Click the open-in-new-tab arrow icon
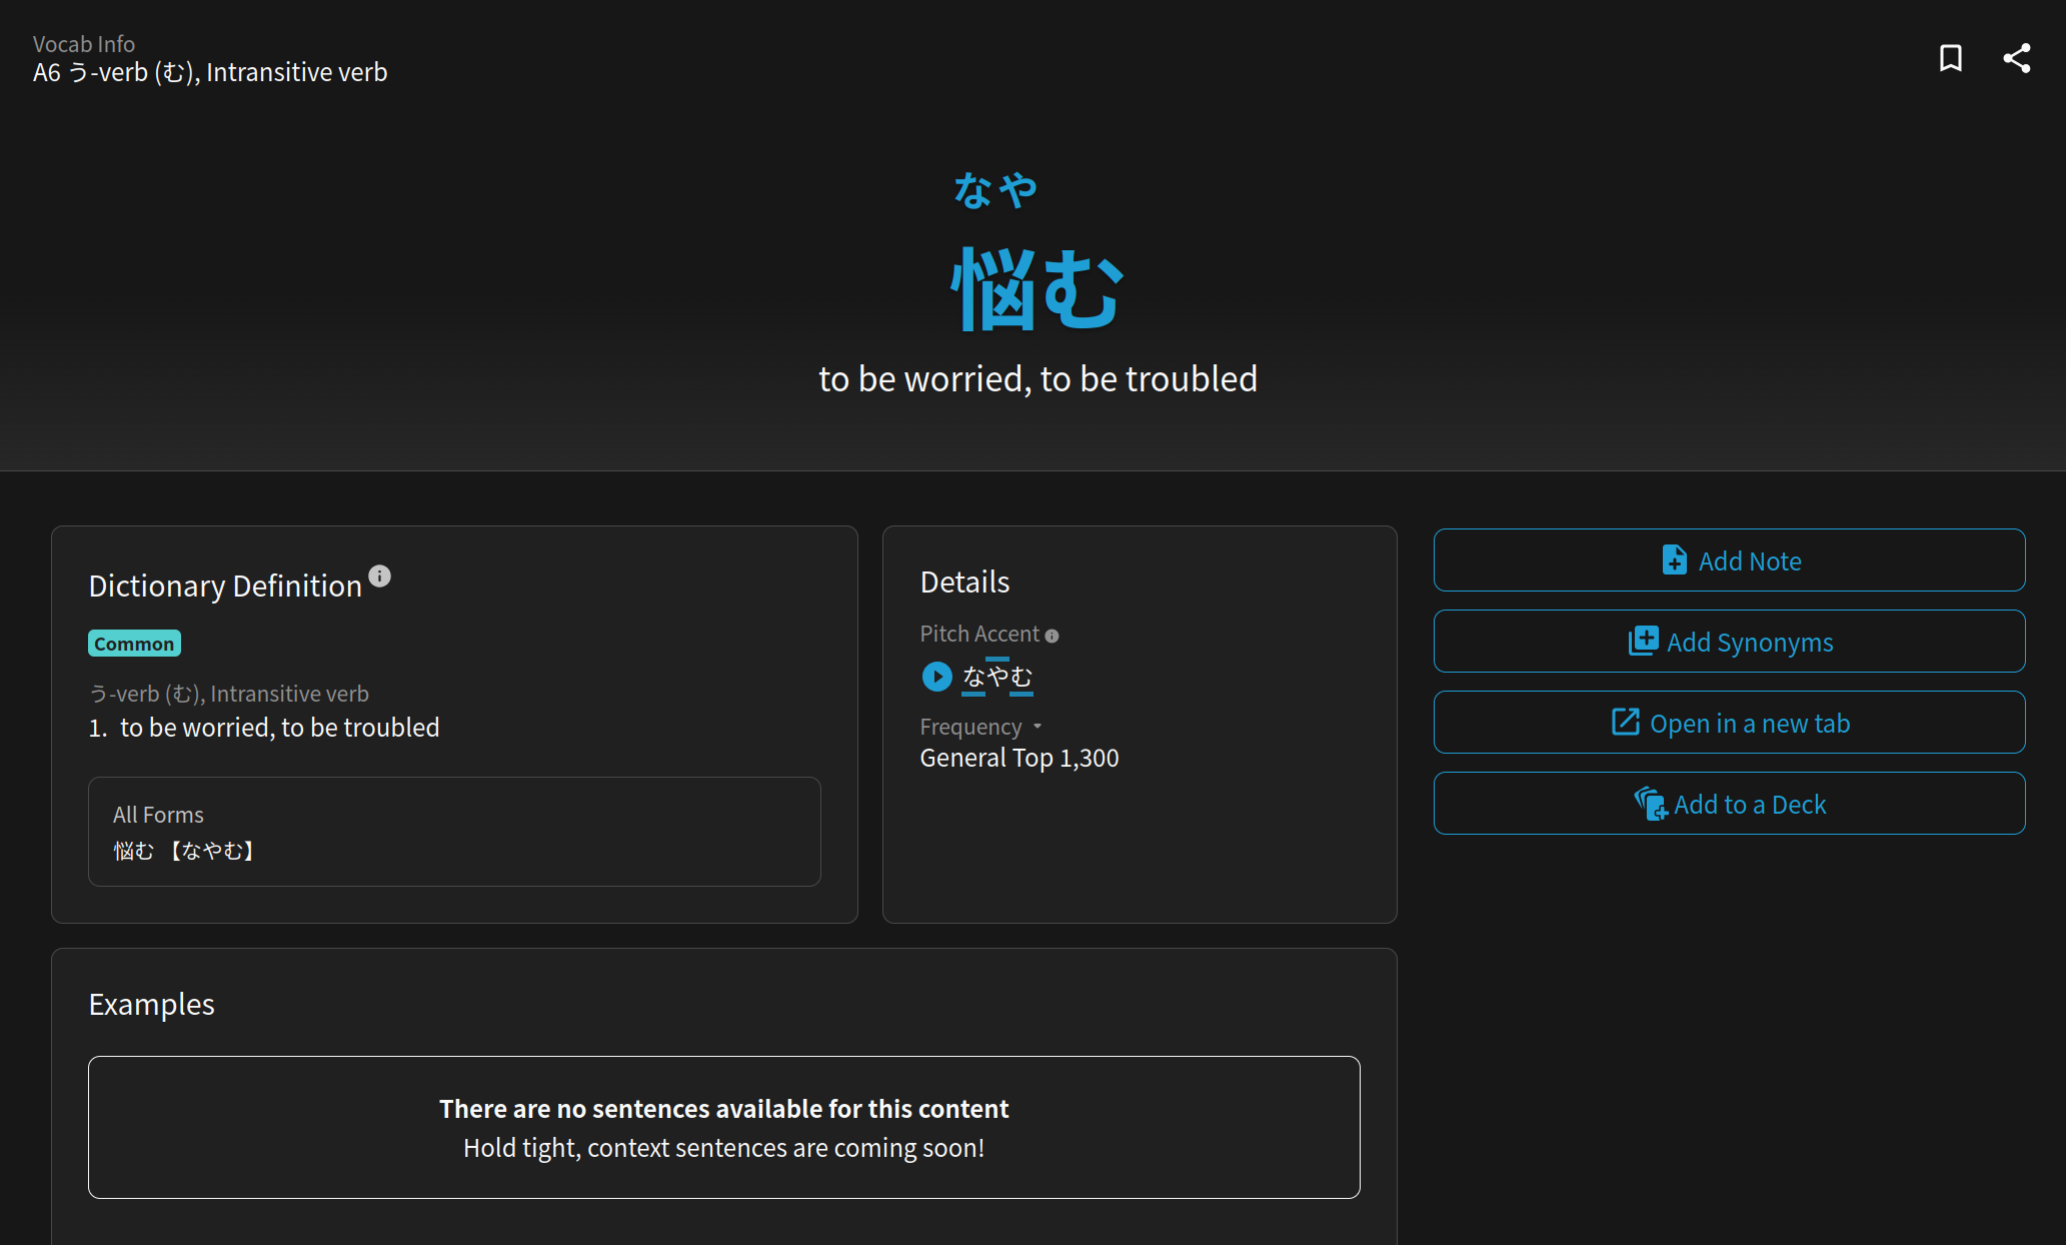The height and width of the screenshot is (1245, 2066). (x=1625, y=722)
